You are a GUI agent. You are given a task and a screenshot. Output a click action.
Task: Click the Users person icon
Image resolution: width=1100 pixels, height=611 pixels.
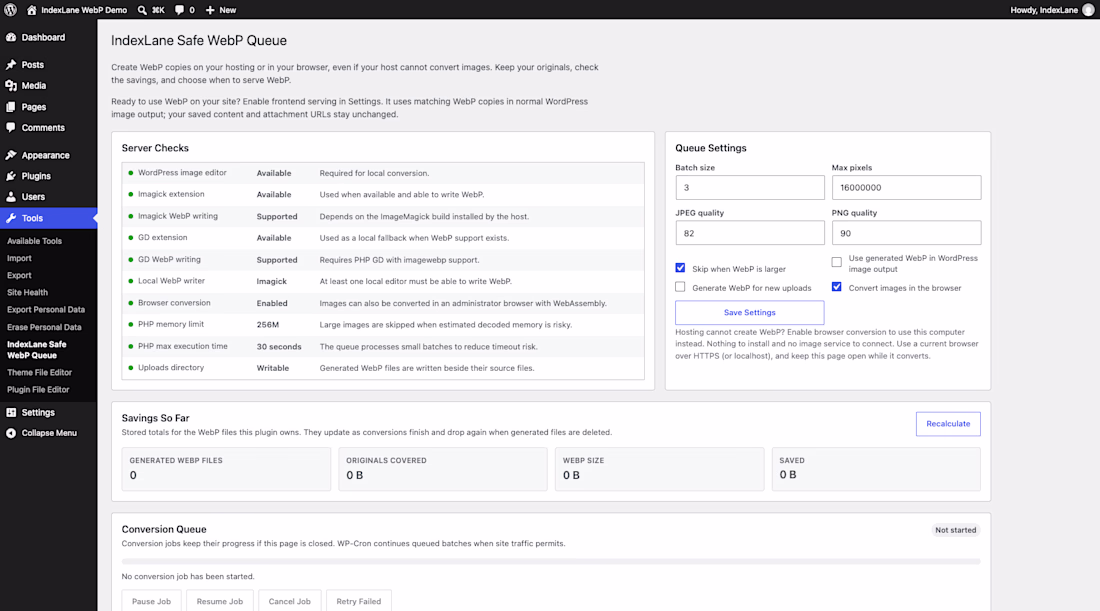click(11, 197)
